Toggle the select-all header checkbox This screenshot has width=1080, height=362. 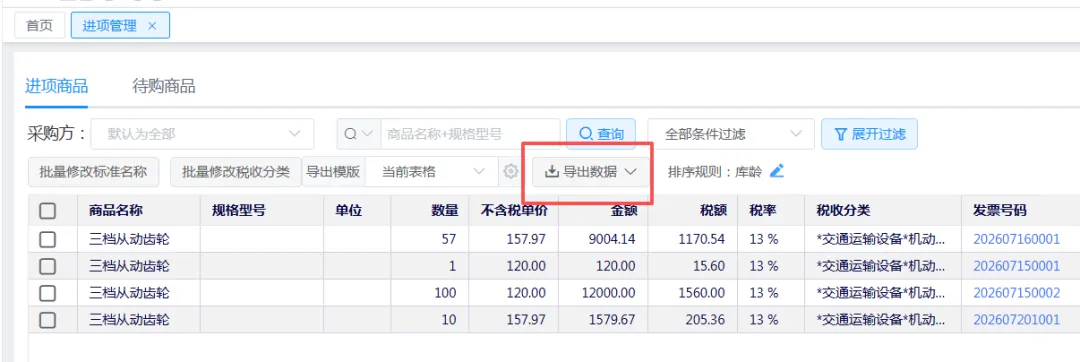[x=47, y=211]
